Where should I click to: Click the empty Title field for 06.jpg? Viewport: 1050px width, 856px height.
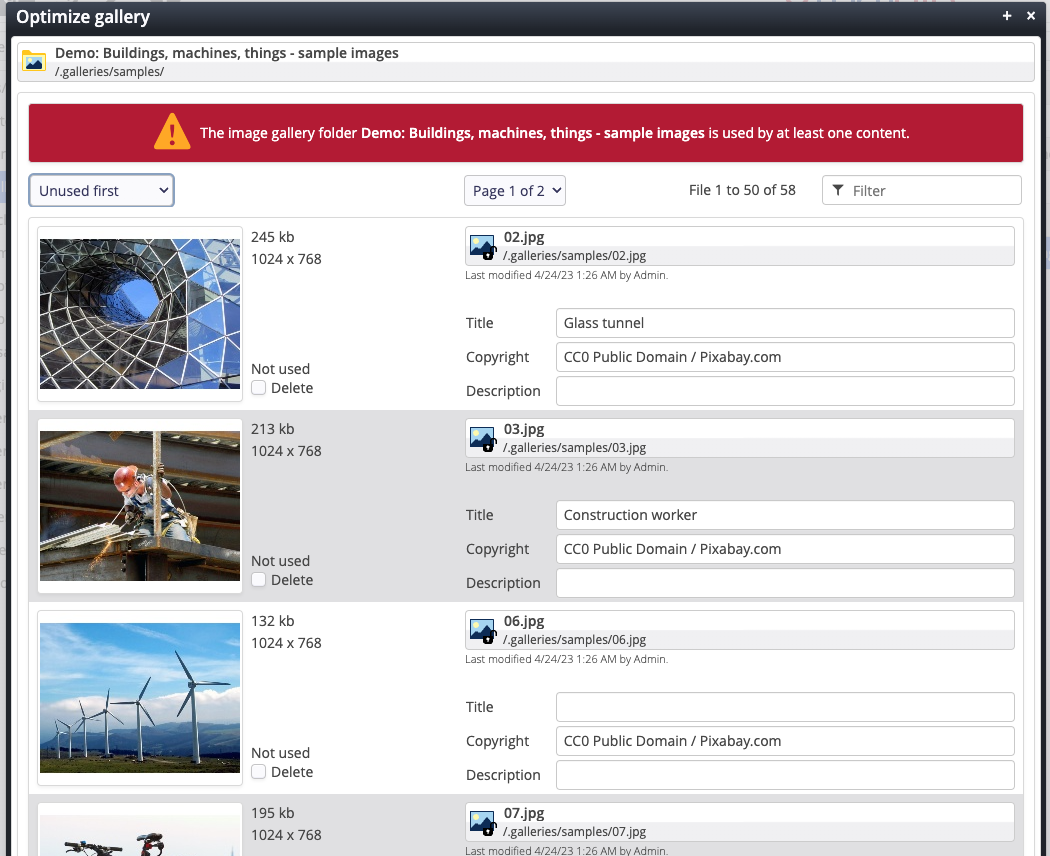pyautogui.click(x=785, y=707)
